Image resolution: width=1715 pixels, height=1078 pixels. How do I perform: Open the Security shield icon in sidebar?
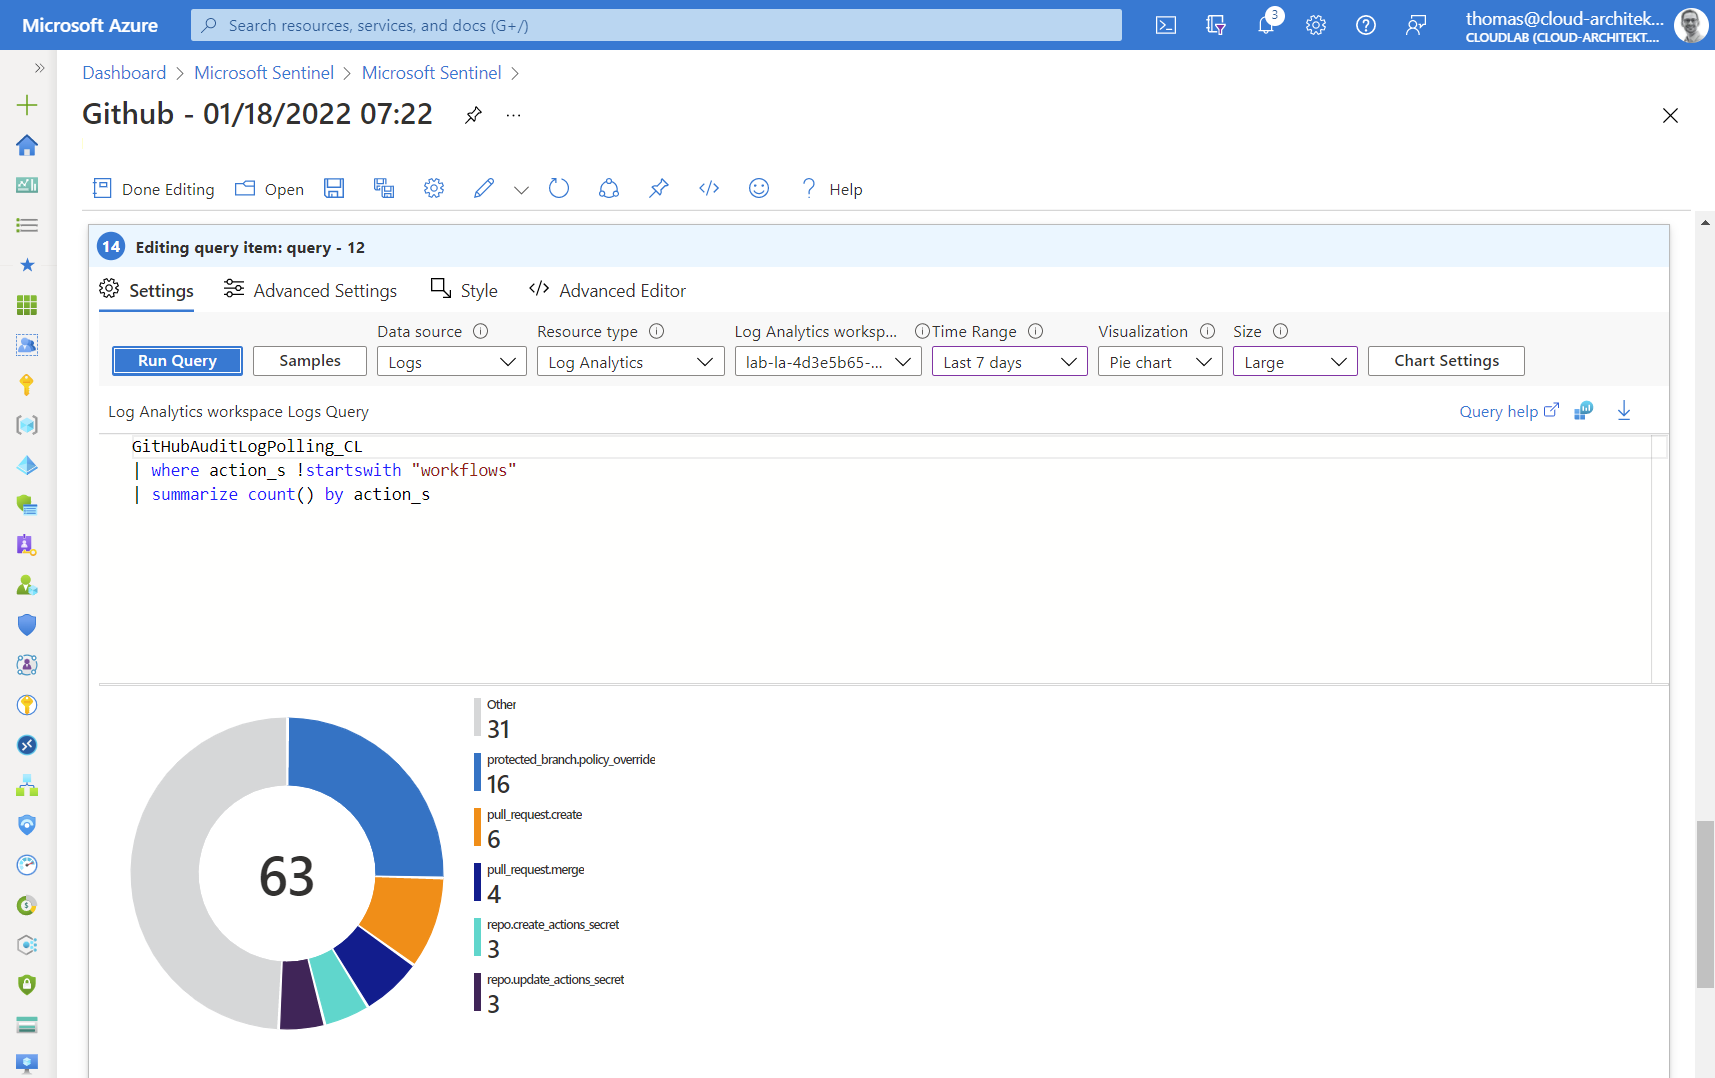[27, 625]
